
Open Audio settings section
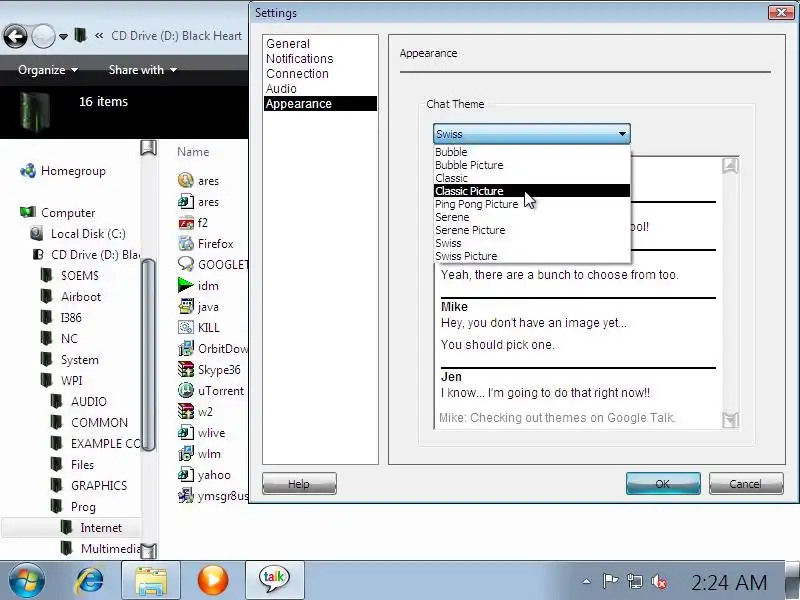281,89
